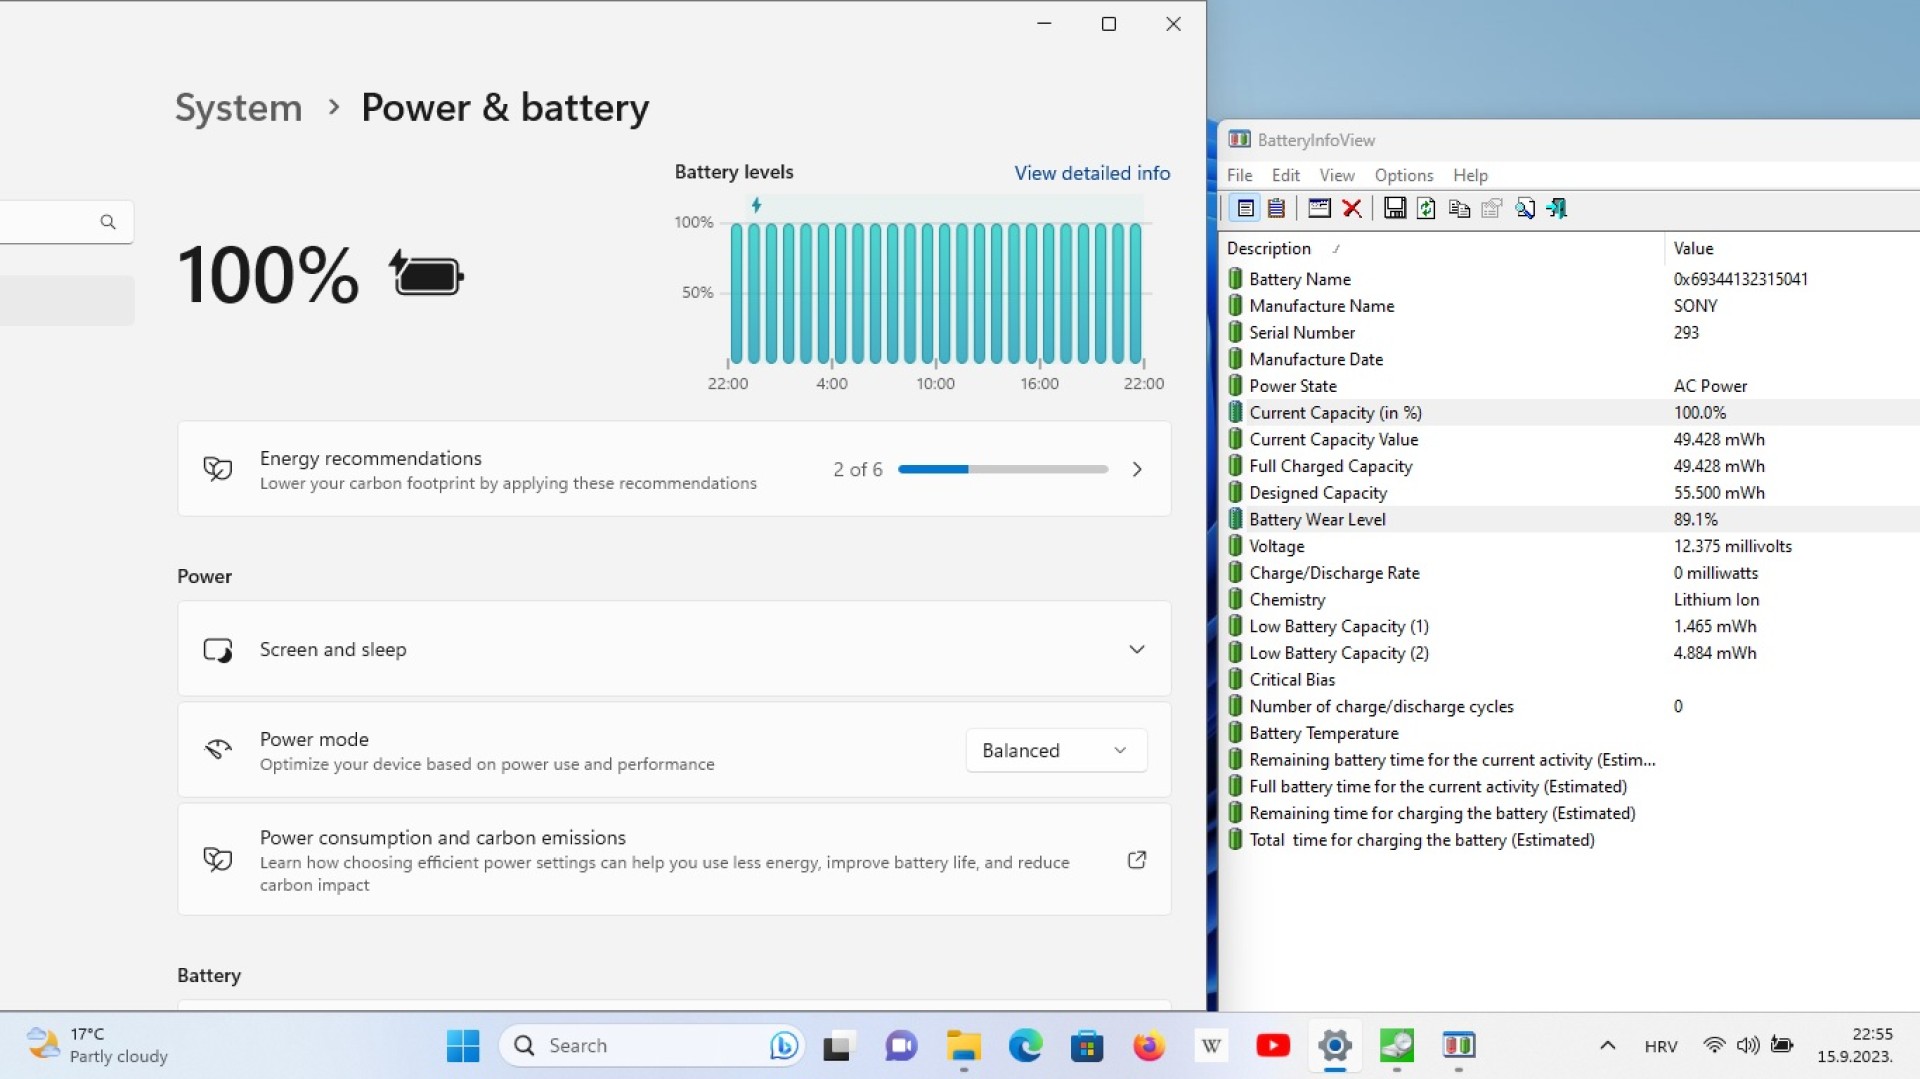This screenshot has width=1920, height=1079.
Task: Click the Find magnifier icon in toolbar
Action: point(1524,208)
